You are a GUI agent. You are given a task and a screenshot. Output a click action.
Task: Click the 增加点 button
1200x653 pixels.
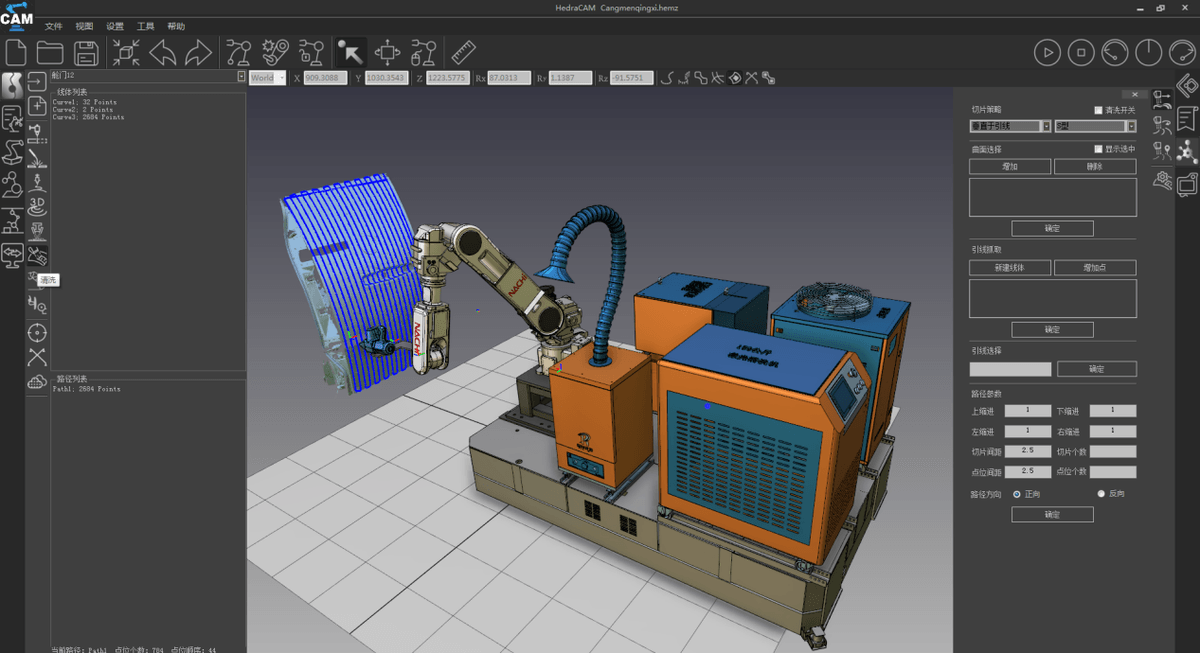click(x=1095, y=268)
